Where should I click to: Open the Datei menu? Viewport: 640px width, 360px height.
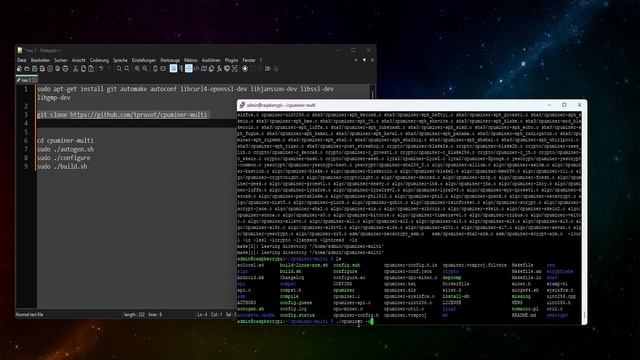coord(22,60)
